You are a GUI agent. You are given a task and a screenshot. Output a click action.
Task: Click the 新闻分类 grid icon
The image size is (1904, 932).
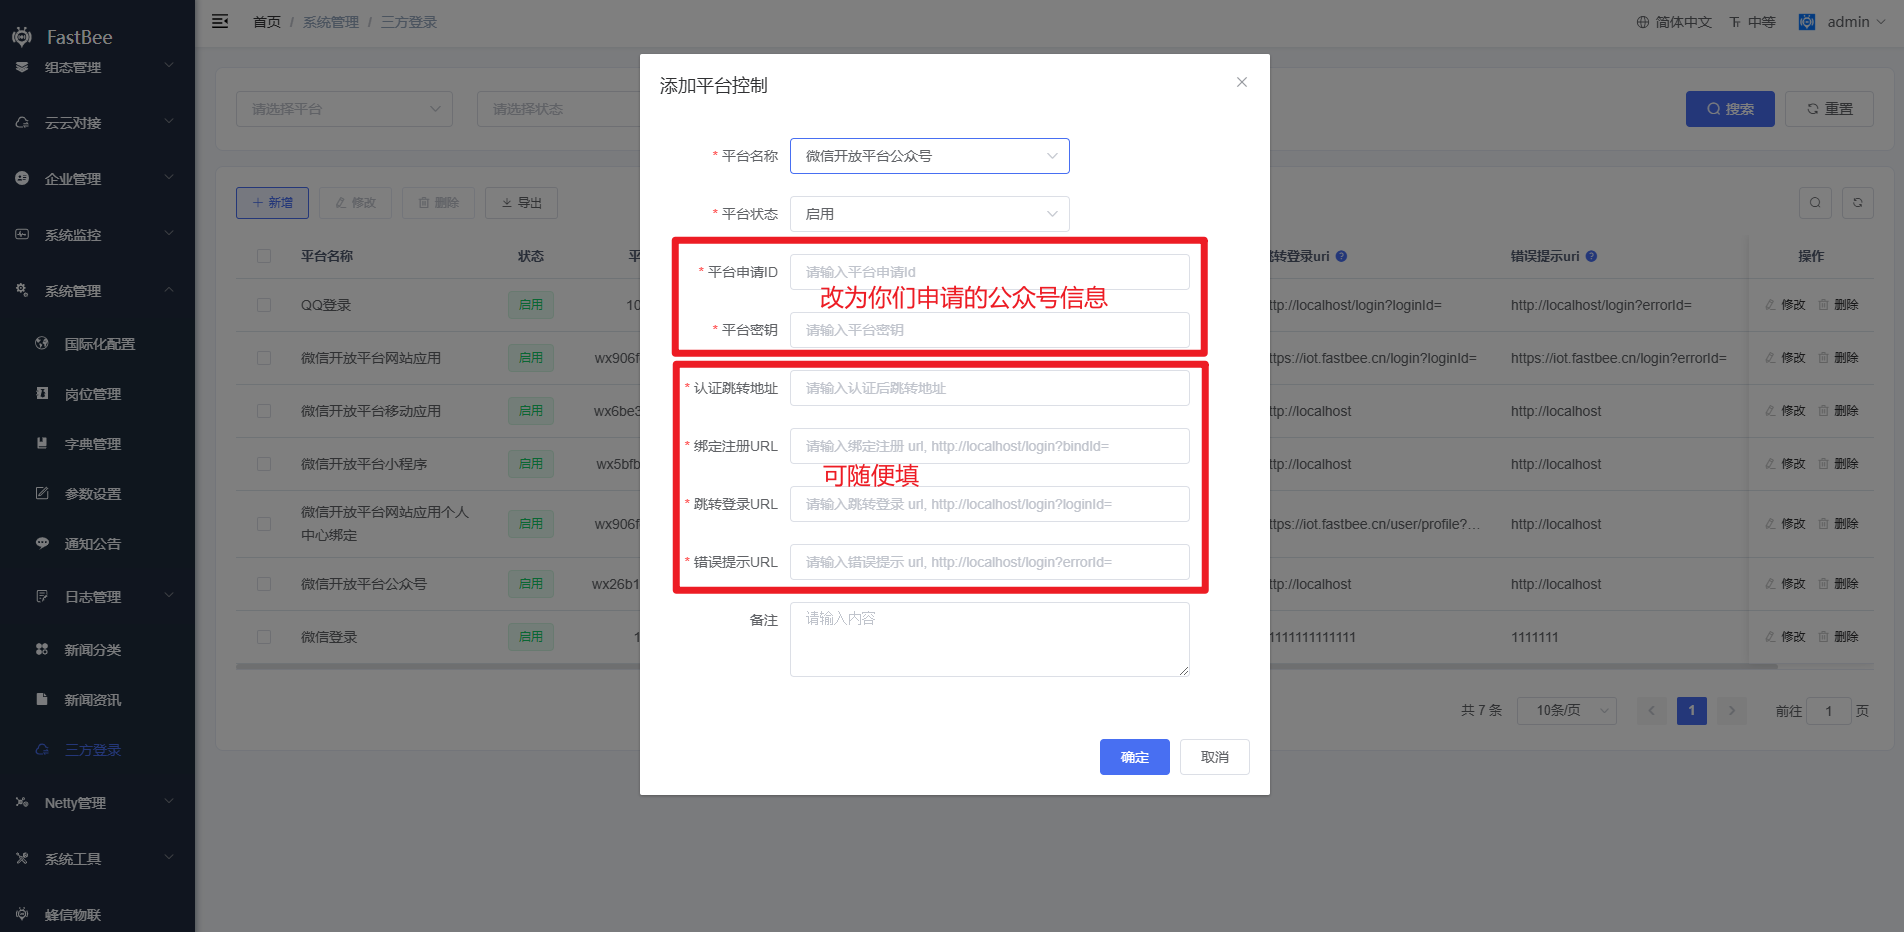tap(42, 649)
